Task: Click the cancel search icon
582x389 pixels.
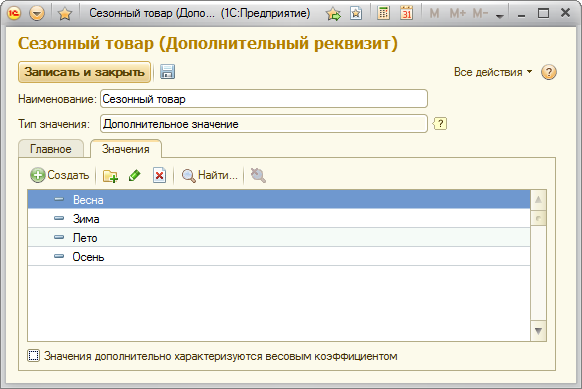Action: coord(258,175)
